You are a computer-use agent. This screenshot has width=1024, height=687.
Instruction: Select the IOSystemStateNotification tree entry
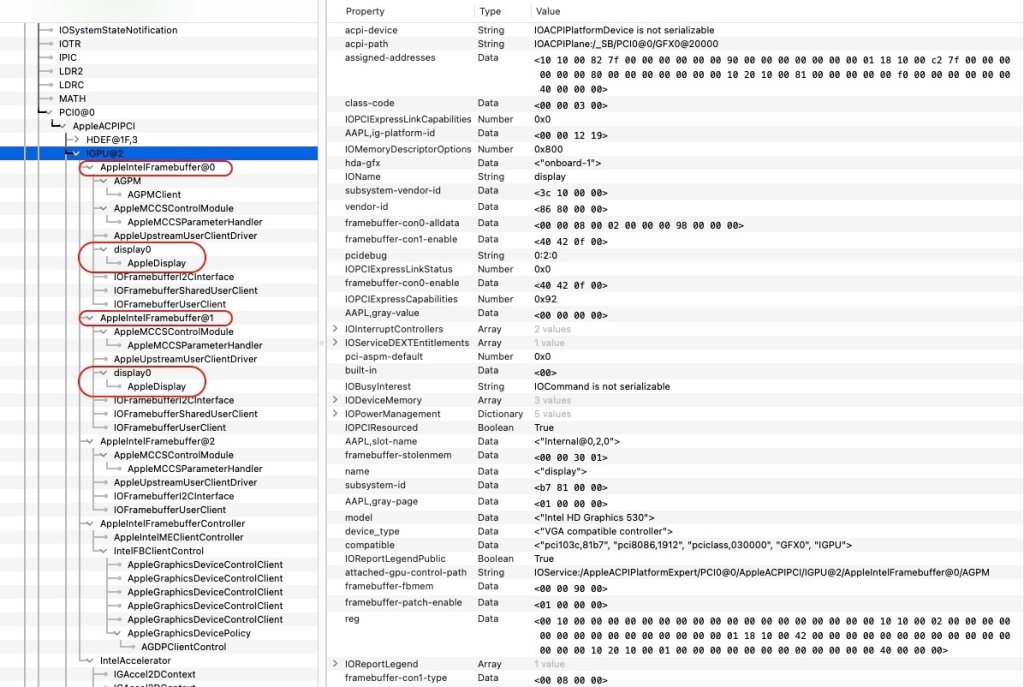coord(118,30)
